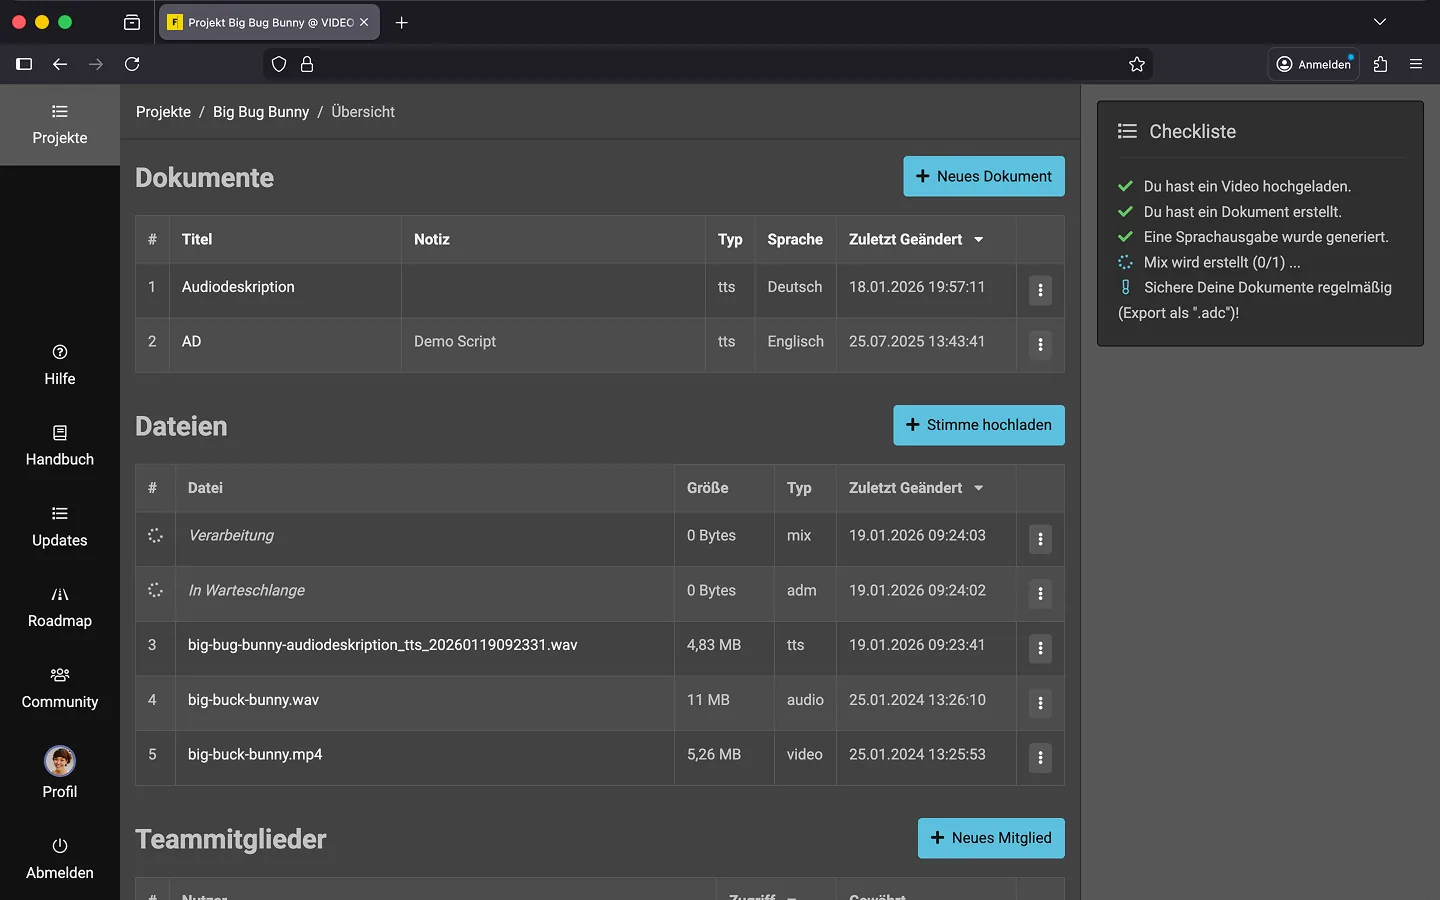Click the Neues Mitglied button
Image resolution: width=1440 pixels, height=900 pixels.
coord(990,838)
